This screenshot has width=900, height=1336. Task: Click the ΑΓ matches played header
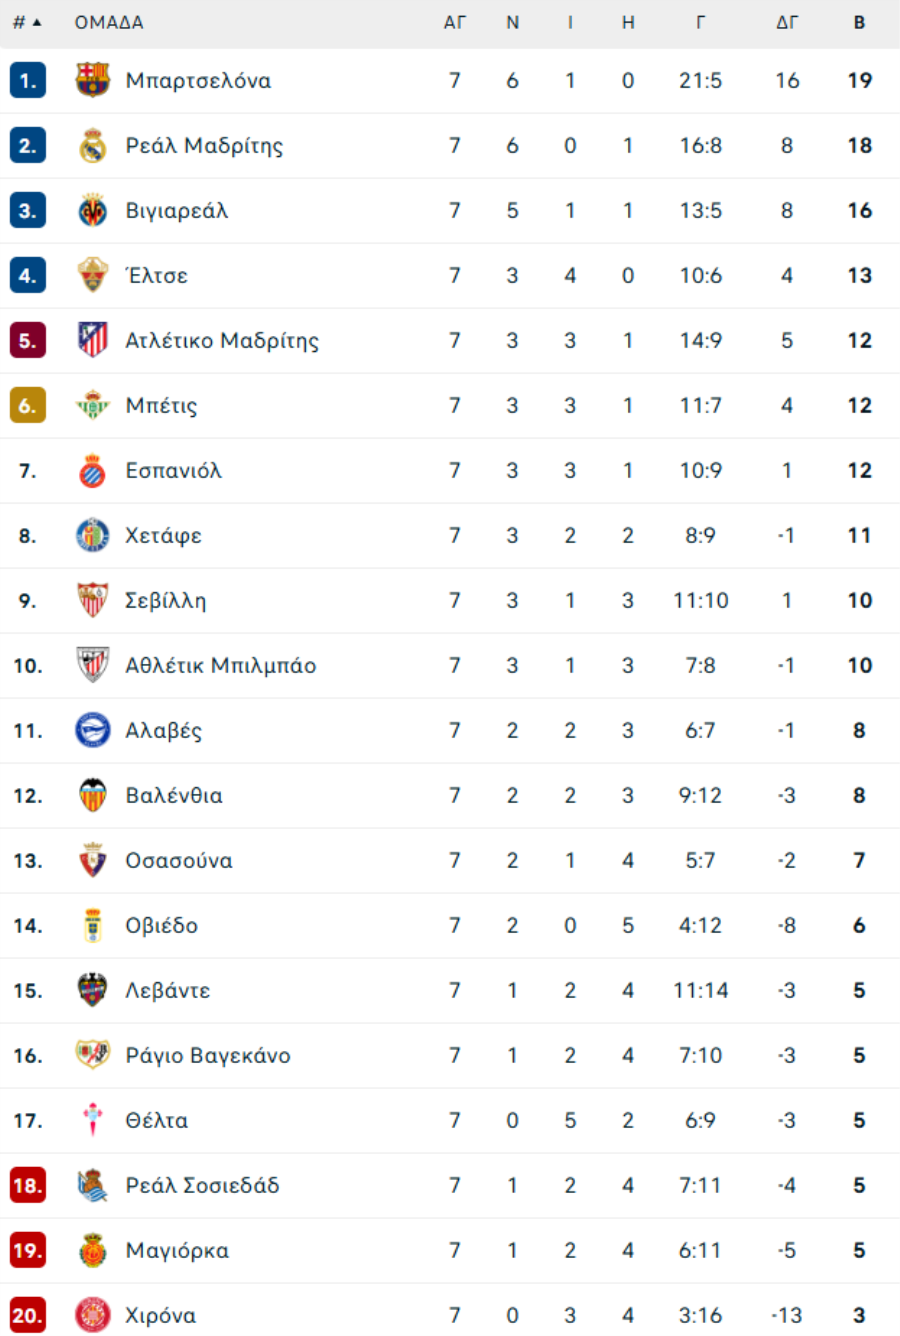(455, 22)
